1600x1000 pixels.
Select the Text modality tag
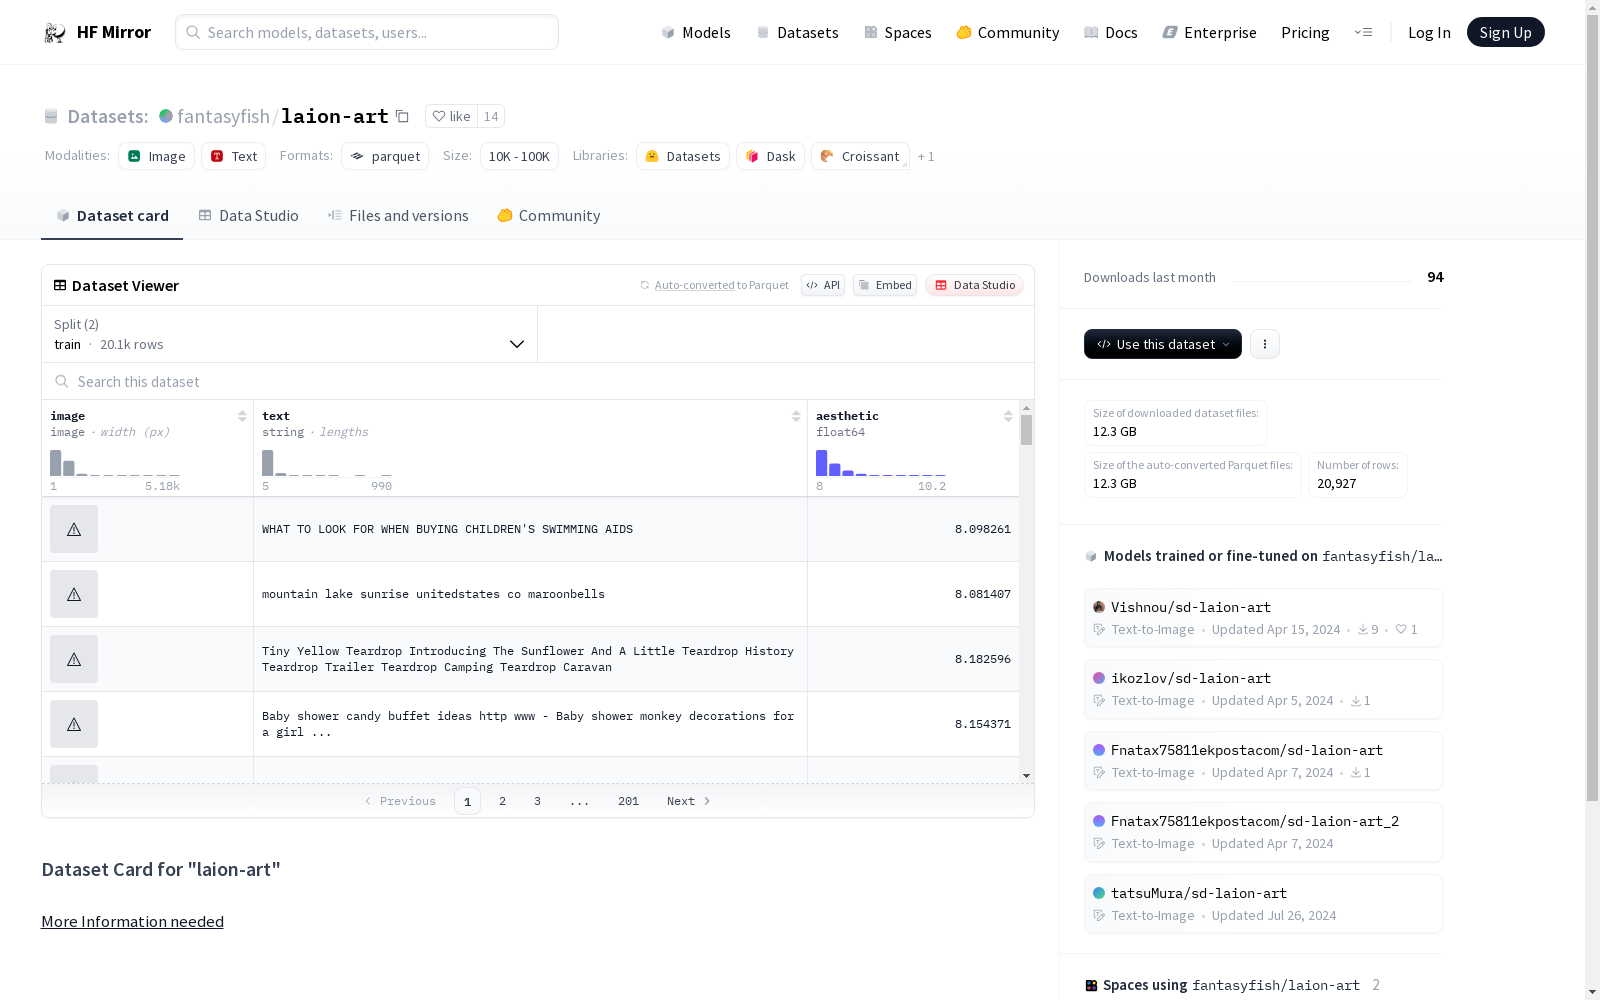click(234, 156)
